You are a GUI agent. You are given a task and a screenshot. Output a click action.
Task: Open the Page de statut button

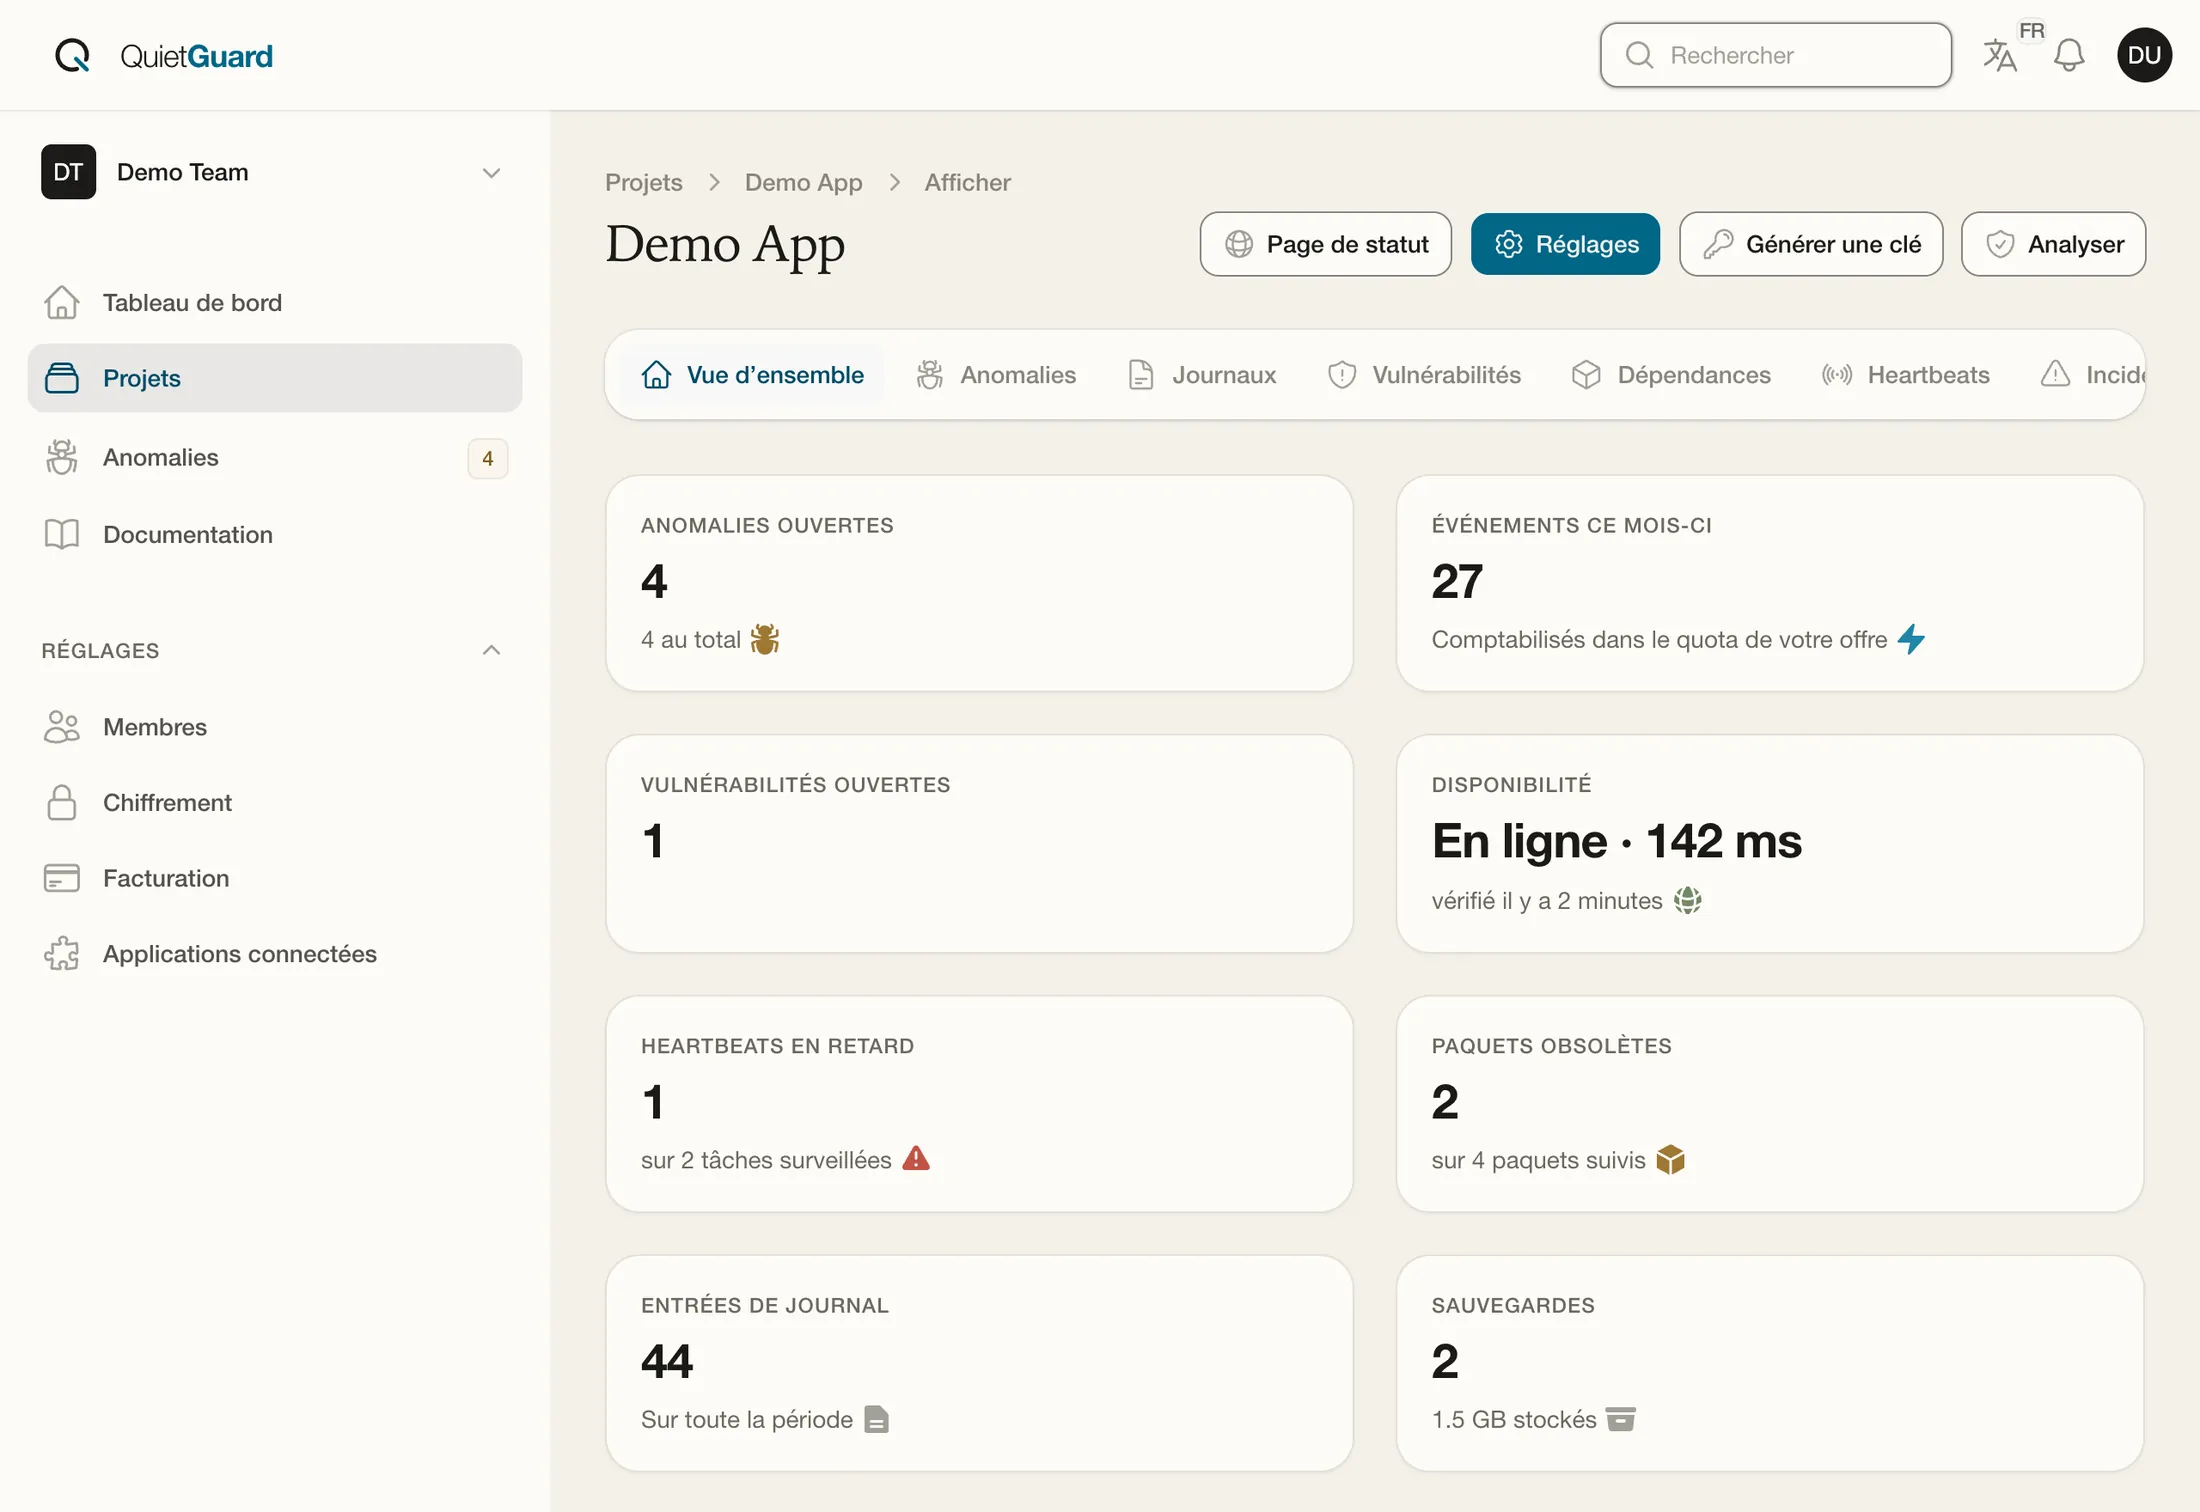[1326, 244]
